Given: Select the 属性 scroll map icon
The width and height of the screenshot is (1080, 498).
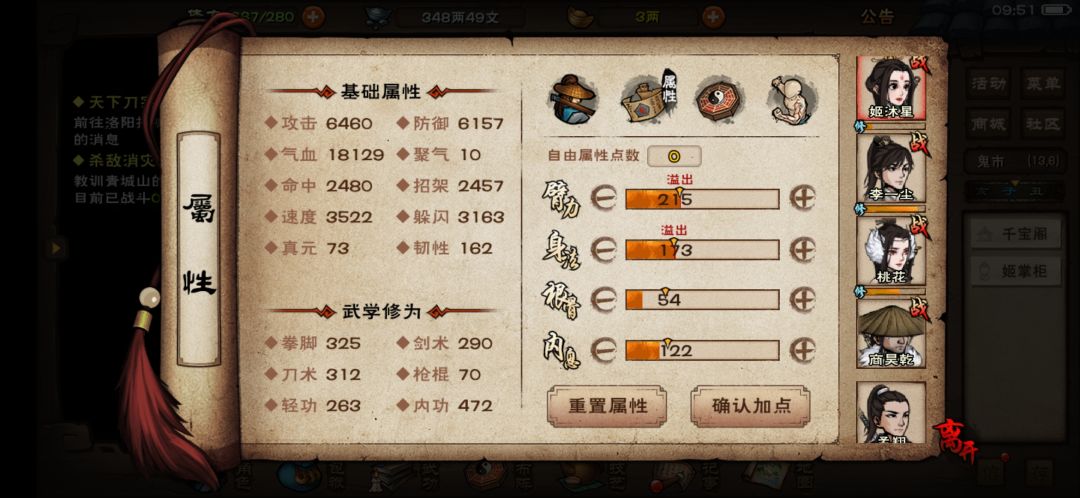Looking at the screenshot, I should click(649, 98).
